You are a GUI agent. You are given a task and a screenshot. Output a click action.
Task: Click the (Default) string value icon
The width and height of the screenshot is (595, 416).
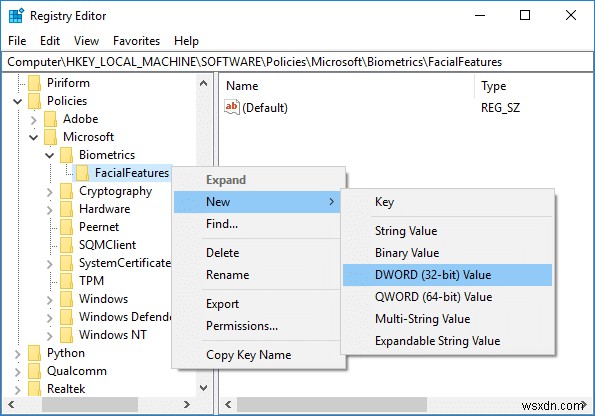pyautogui.click(x=231, y=107)
